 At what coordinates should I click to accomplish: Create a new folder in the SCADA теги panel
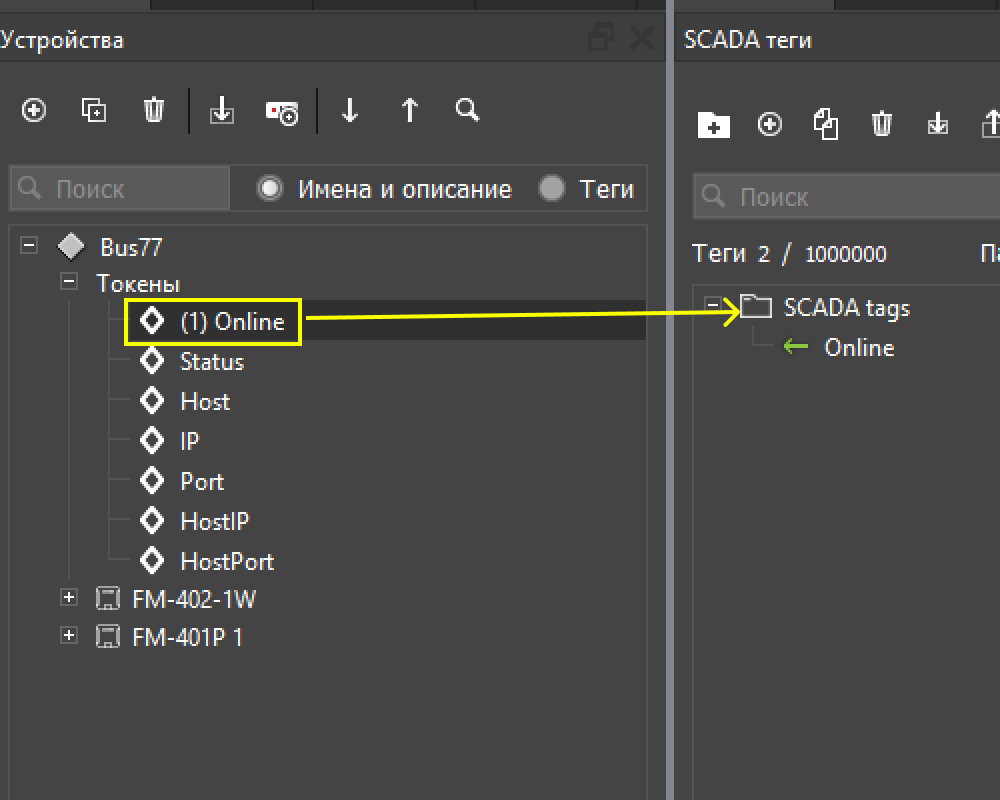tap(713, 125)
